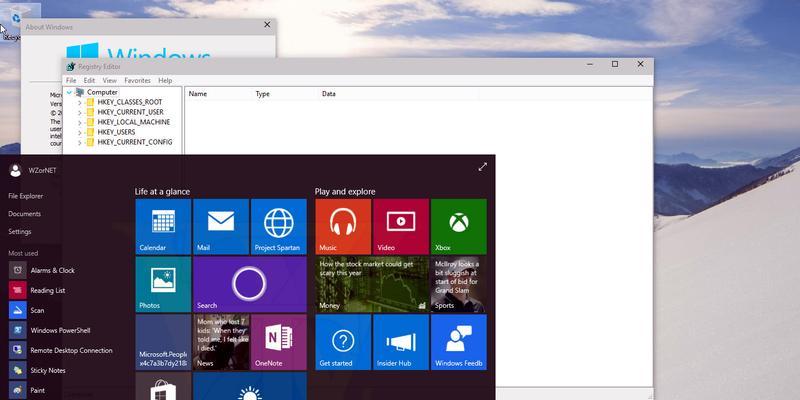The height and width of the screenshot is (400, 800).
Task: Open the Insider Hub tile
Action: pyautogui.click(x=401, y=342)
